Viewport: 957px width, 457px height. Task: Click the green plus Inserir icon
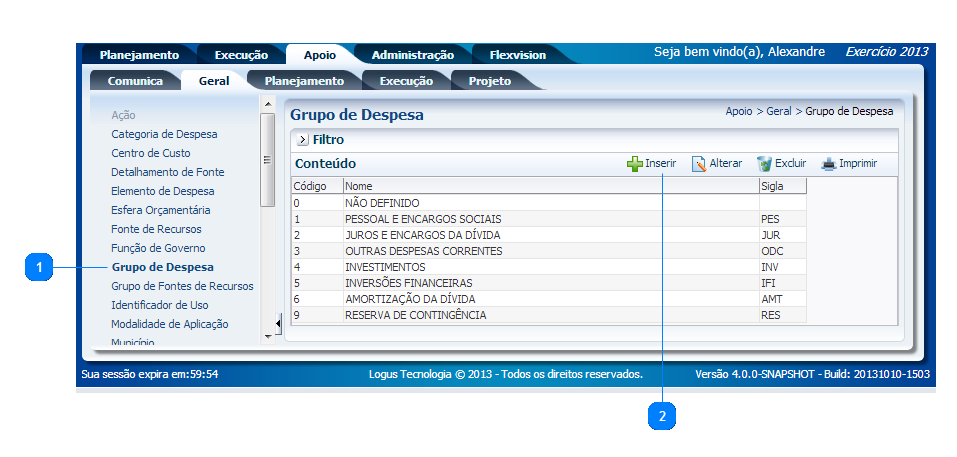634,164
